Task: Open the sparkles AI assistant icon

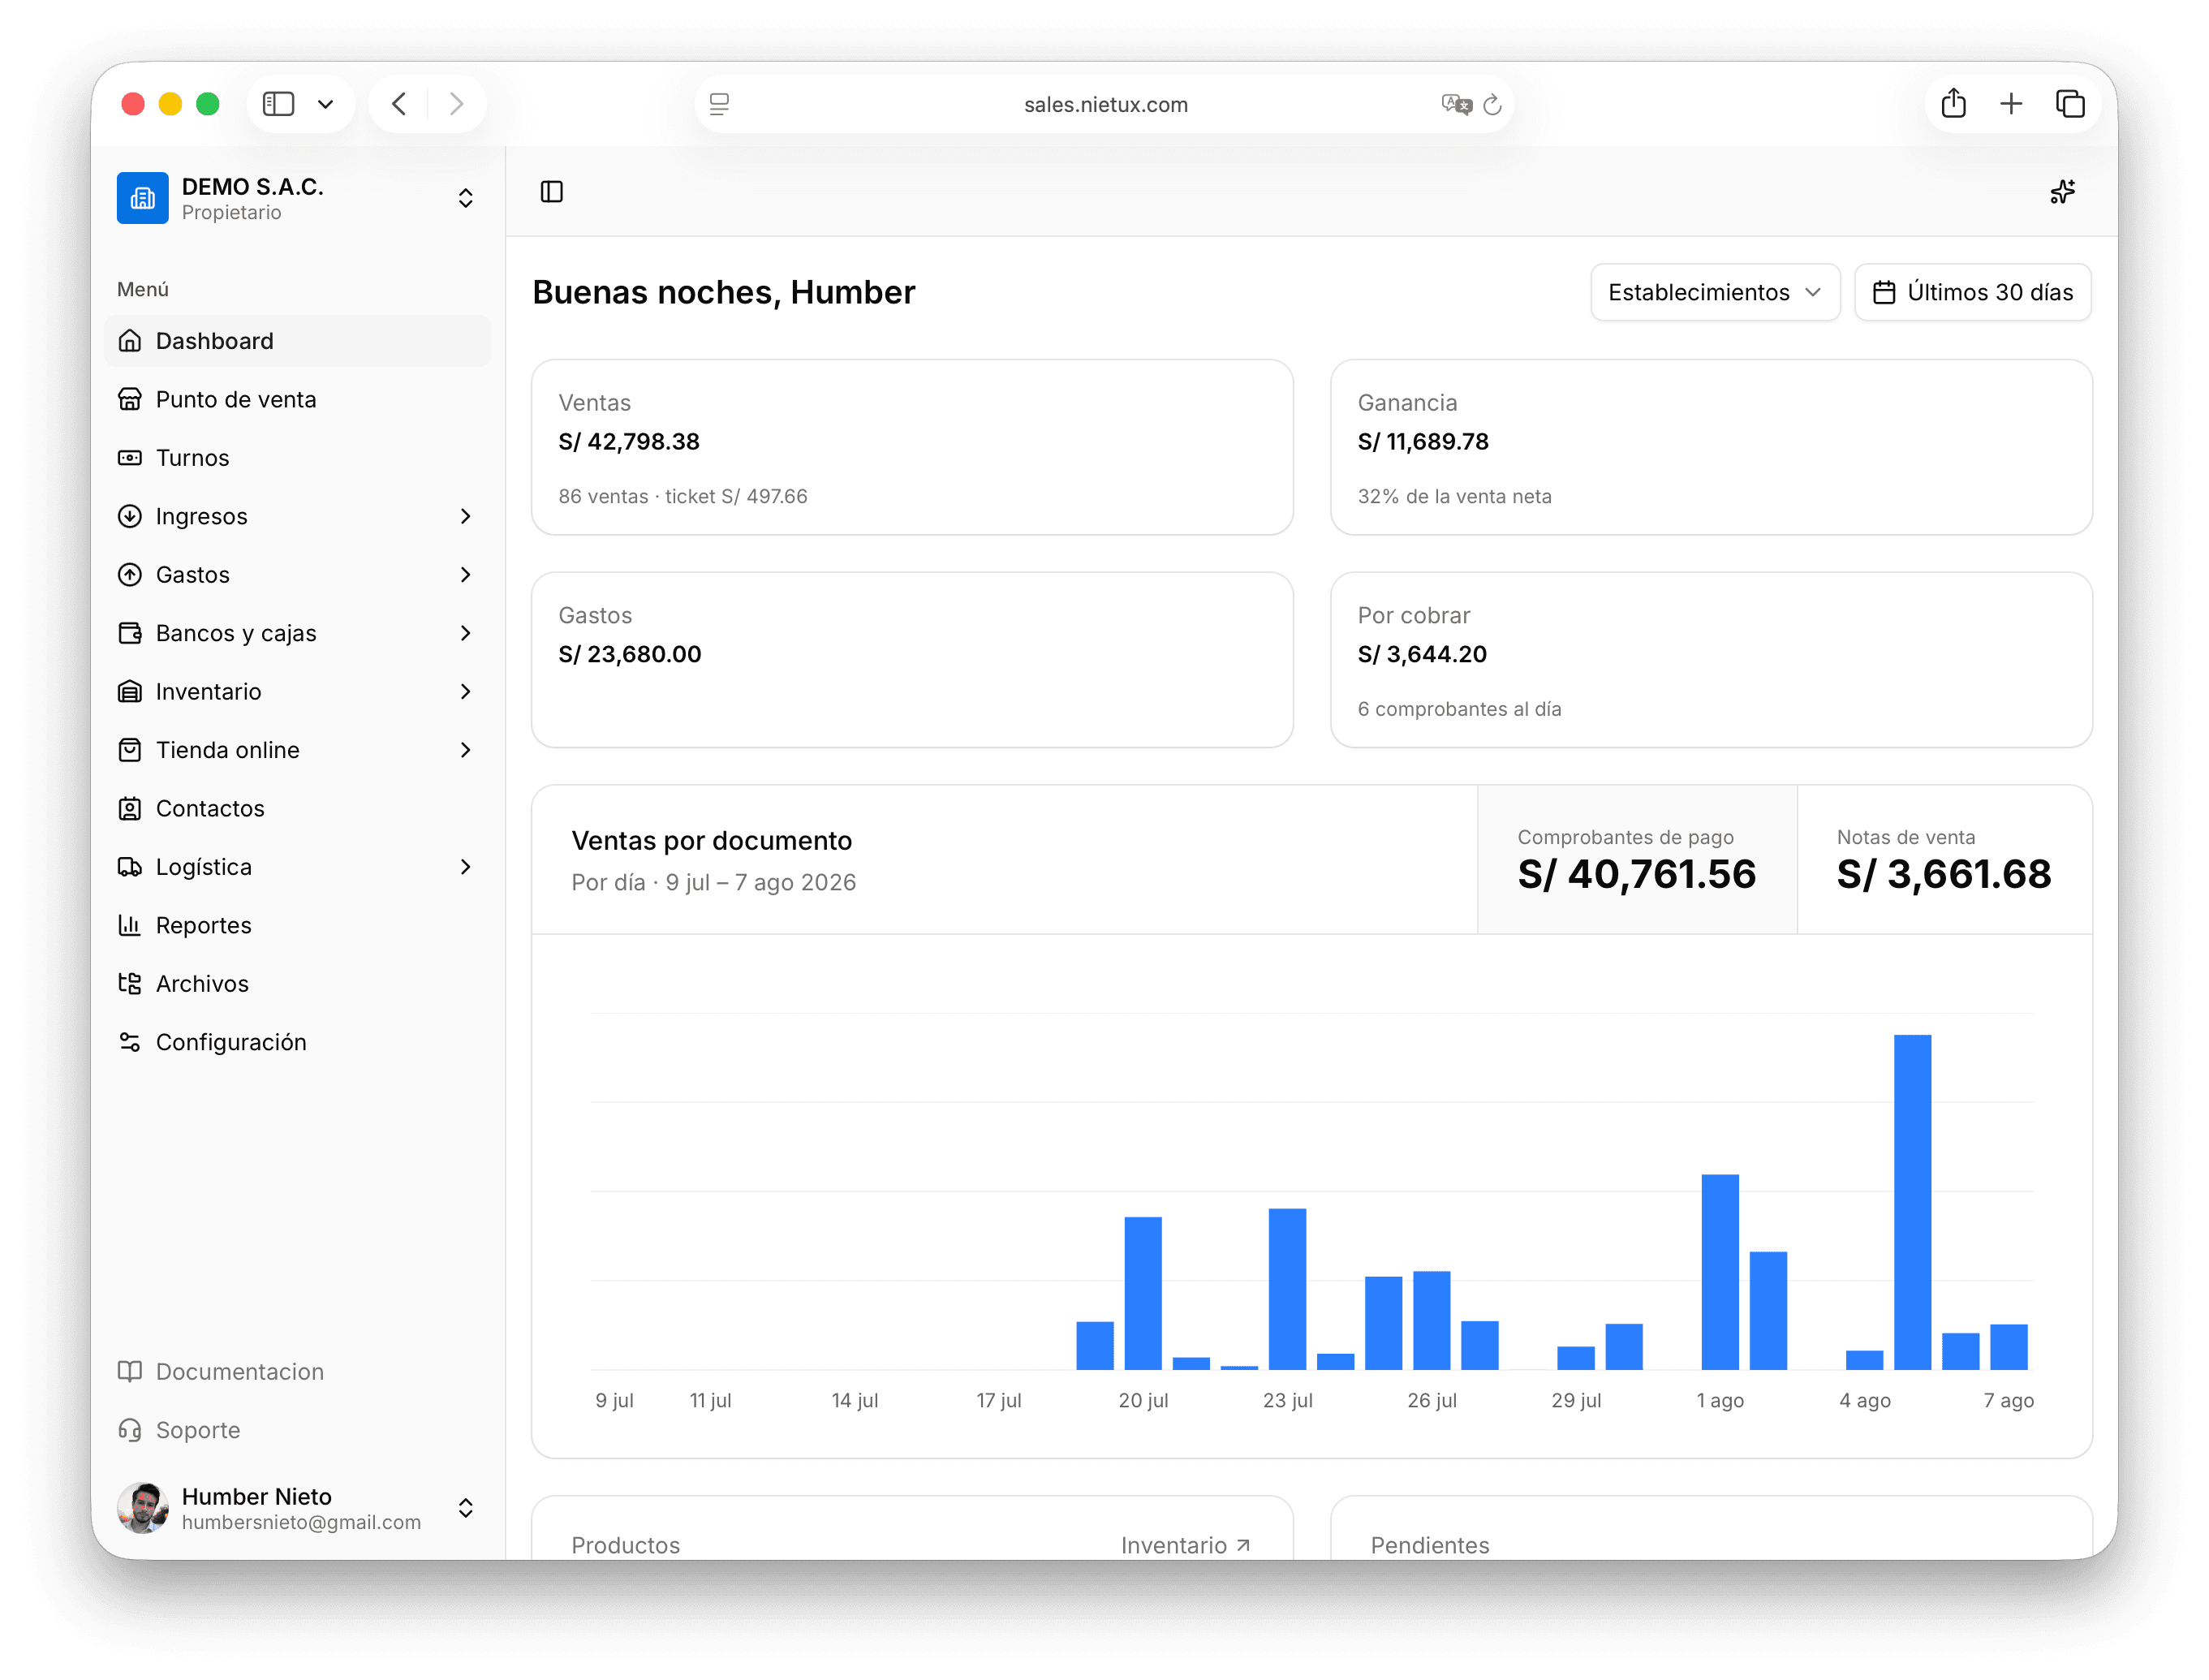Action: 2062,191
